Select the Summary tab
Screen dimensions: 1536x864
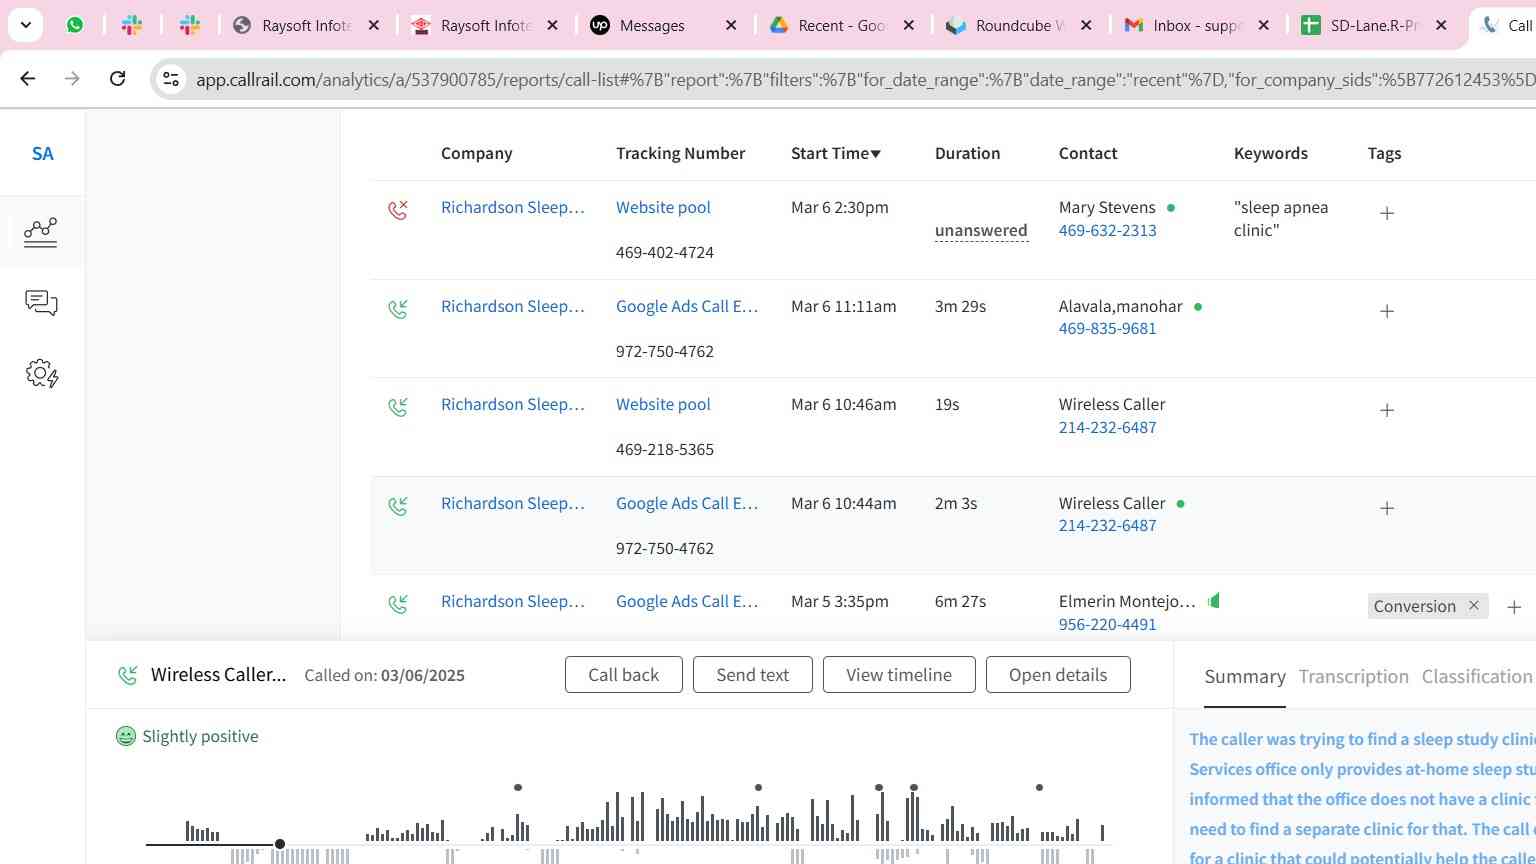pyautogui.click(x=1245, y=677)
